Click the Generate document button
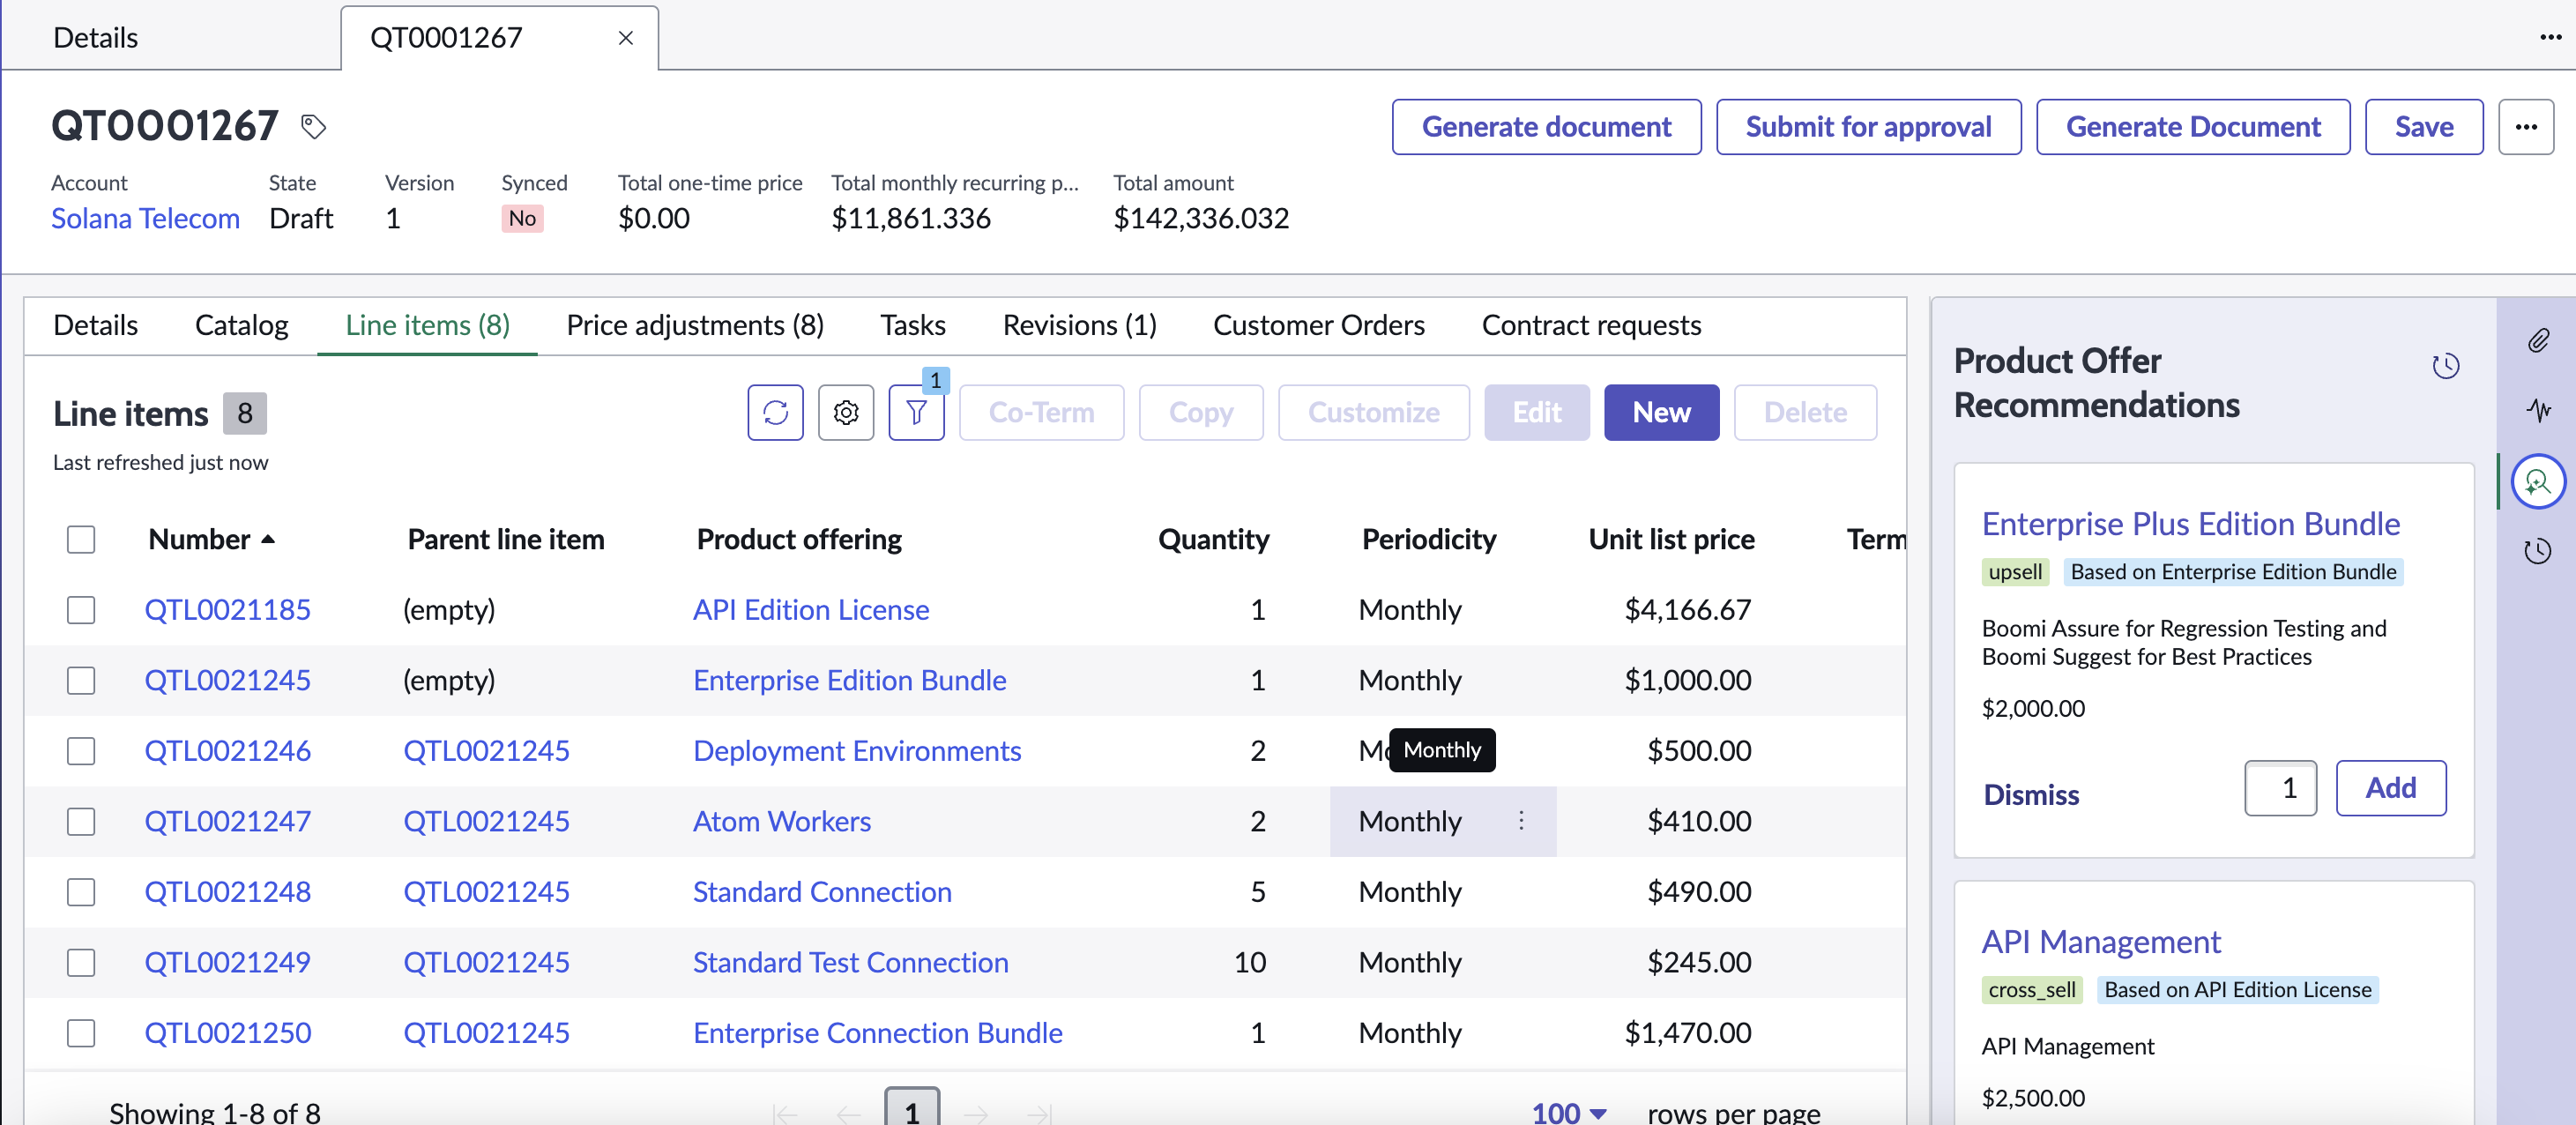This screenshot has height=1125, width=2576. tap(1546, 127)
